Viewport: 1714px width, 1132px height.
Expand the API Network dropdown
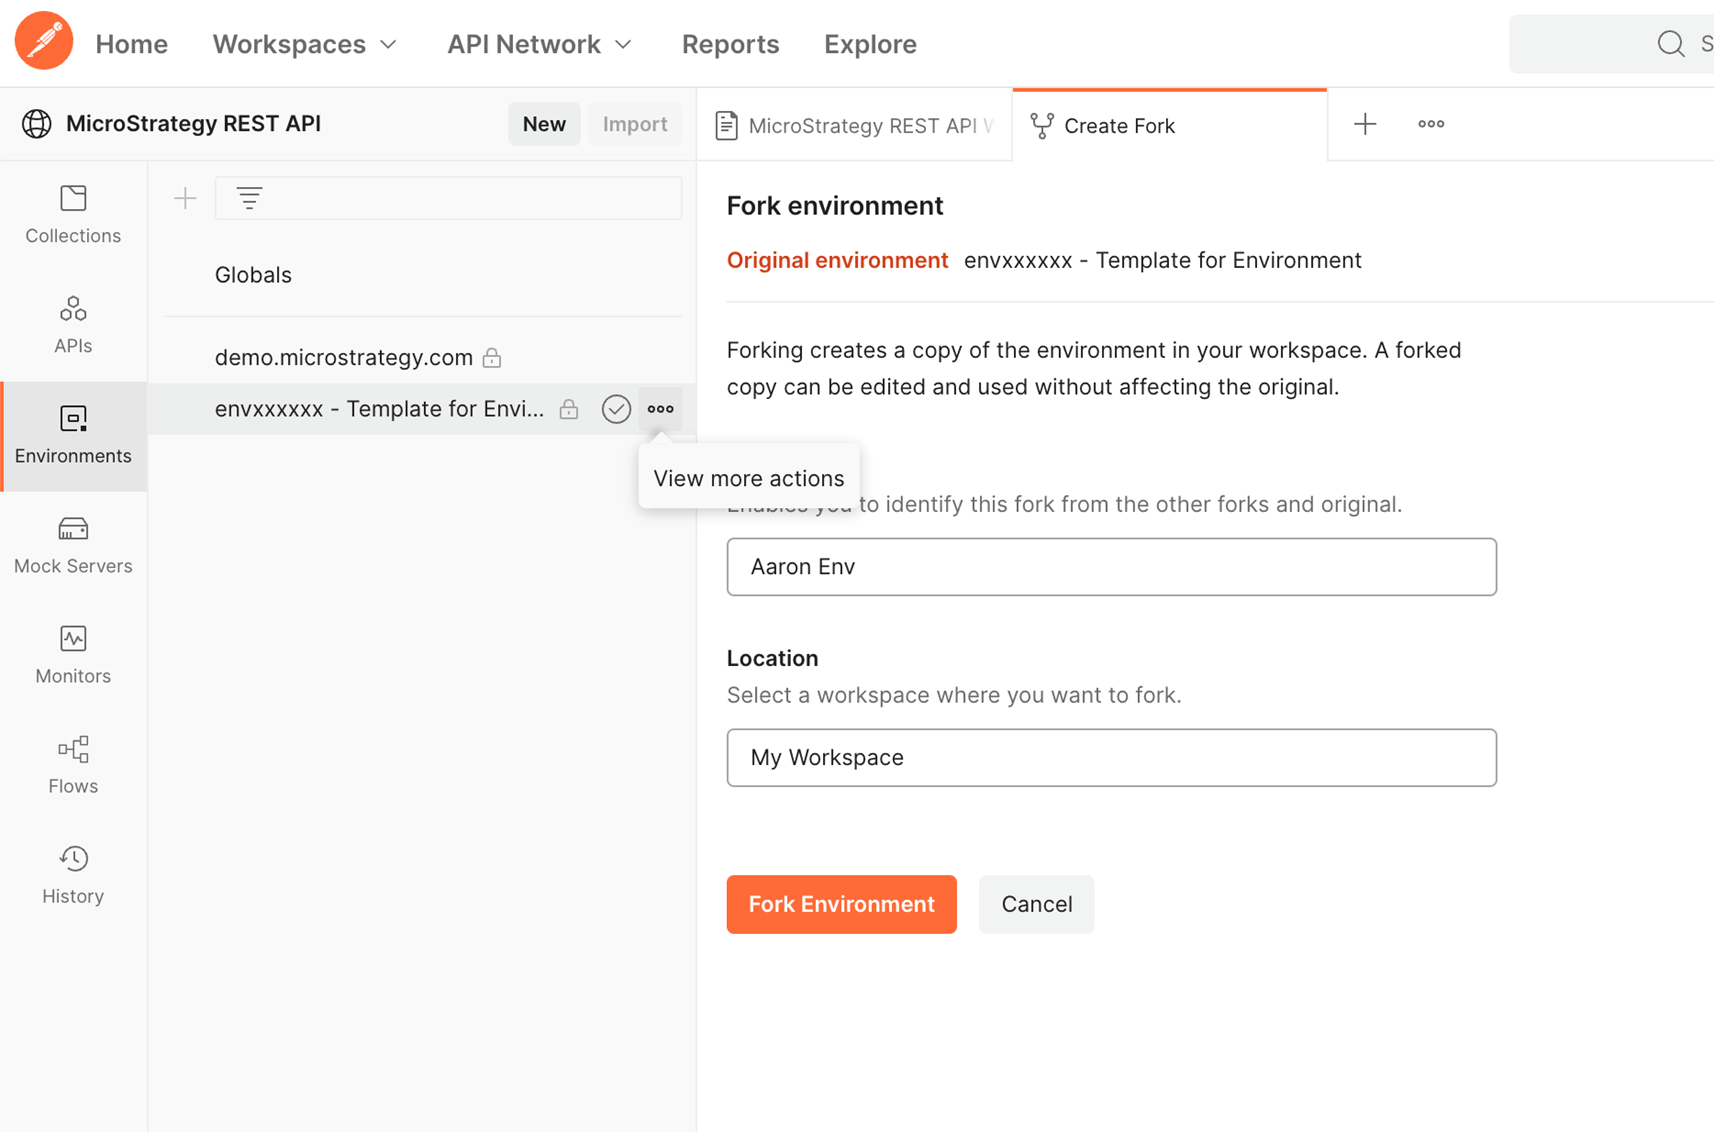[x=539, y=44]
